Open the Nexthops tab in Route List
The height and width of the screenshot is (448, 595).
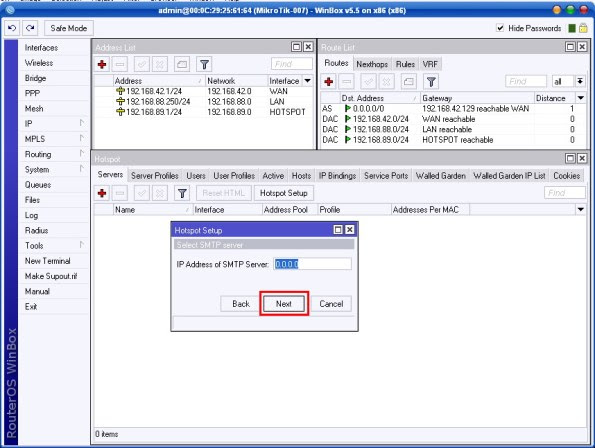click(x=372, y=64)
